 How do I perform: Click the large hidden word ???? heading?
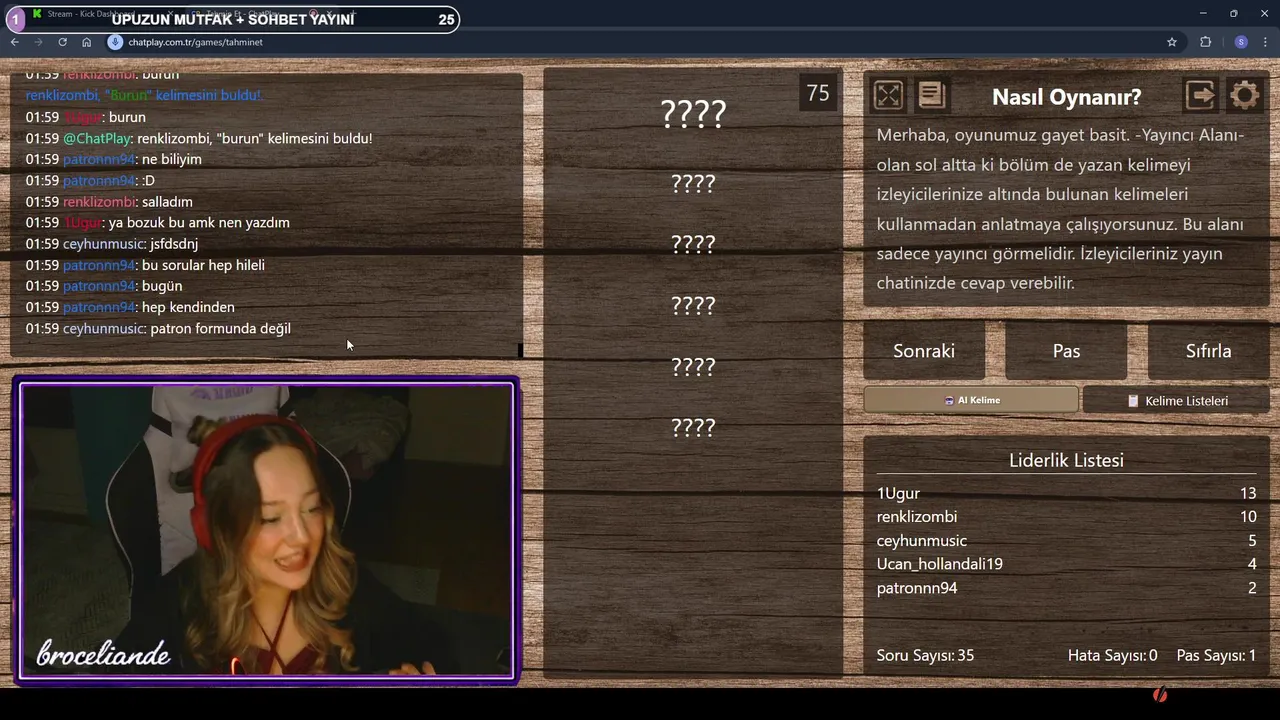coord(693,113)
